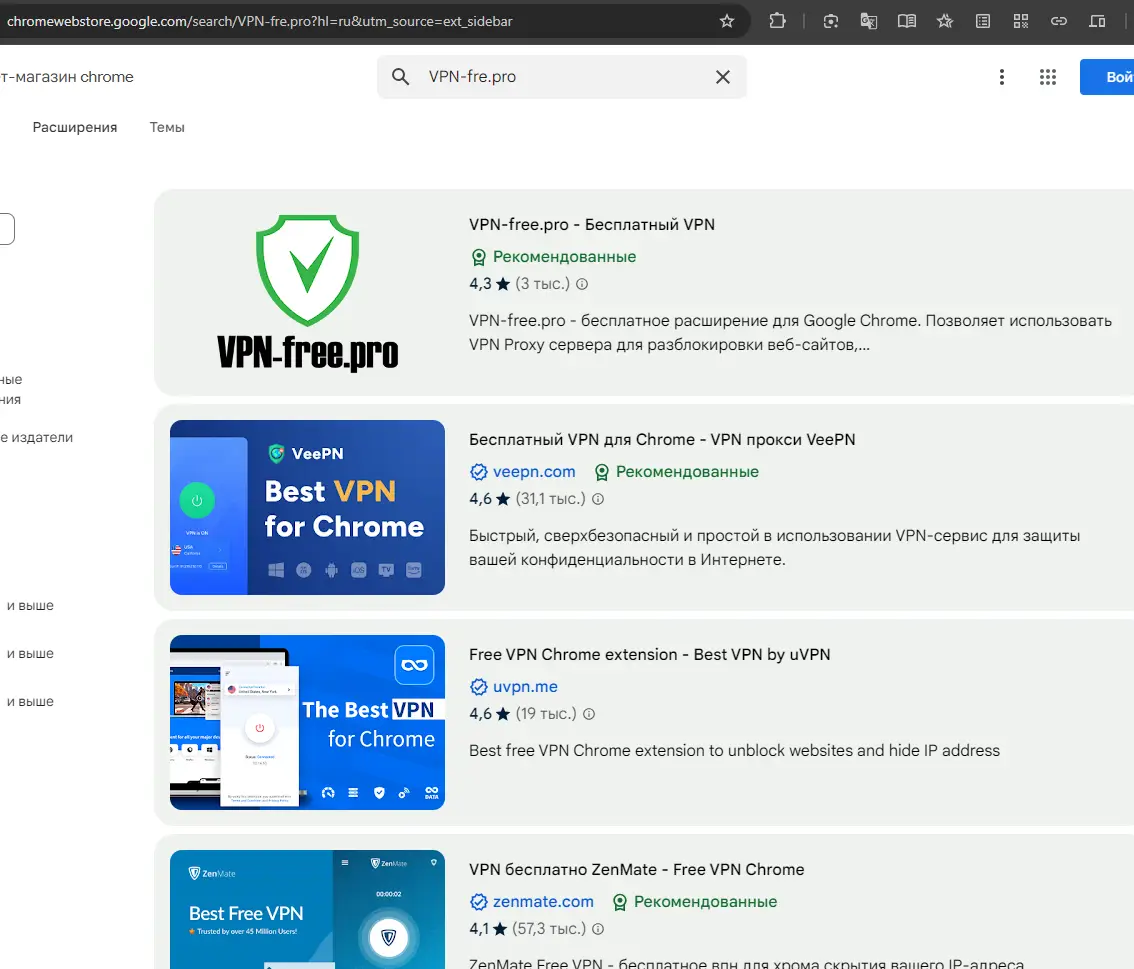Click verified badge beside uvpn.me
1134x969 pixels.
(479, 687)
